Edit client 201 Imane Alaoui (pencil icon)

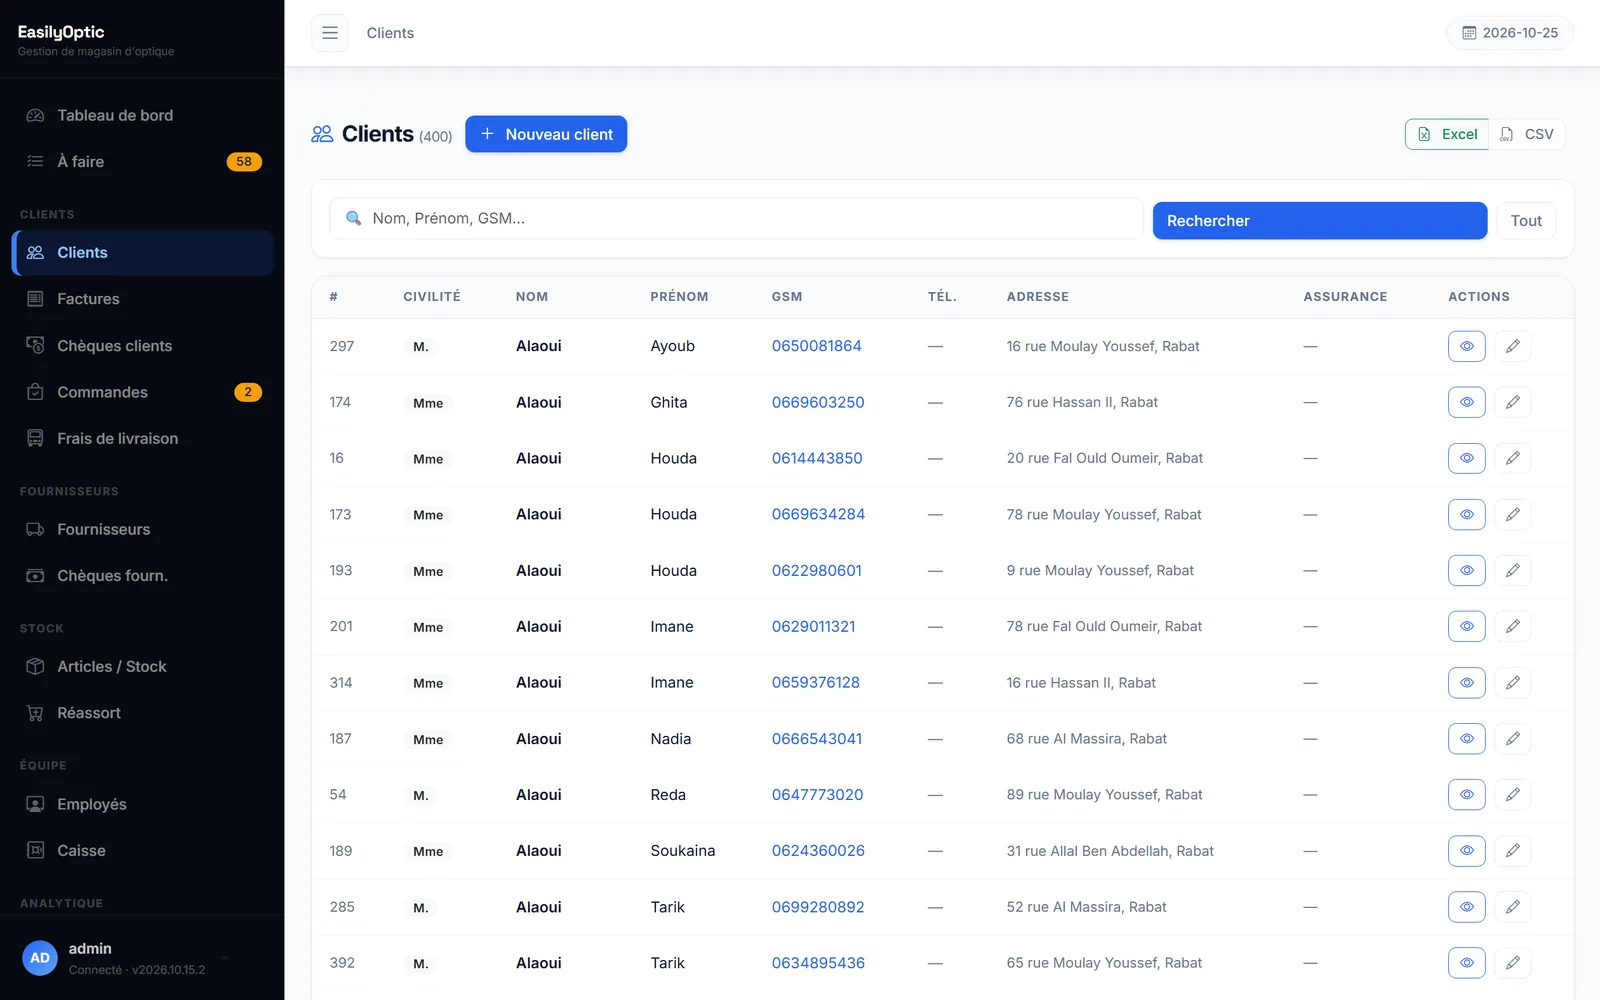(x=1513, y=626)
